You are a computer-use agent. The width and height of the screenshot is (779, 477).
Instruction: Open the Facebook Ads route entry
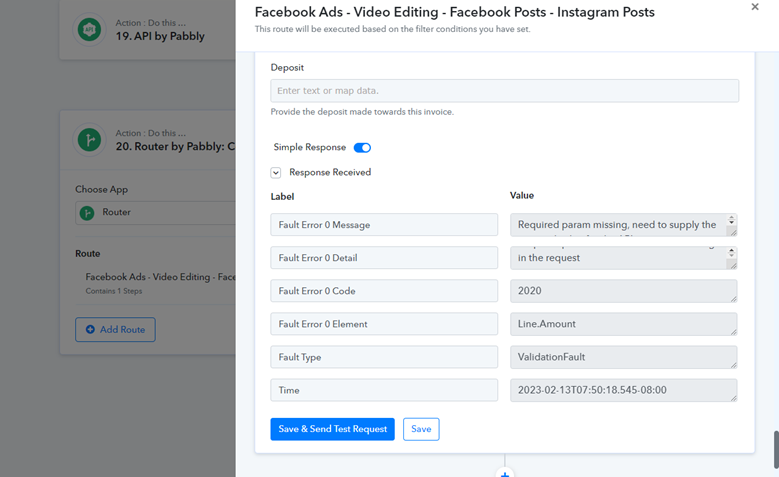coord(160,282)
